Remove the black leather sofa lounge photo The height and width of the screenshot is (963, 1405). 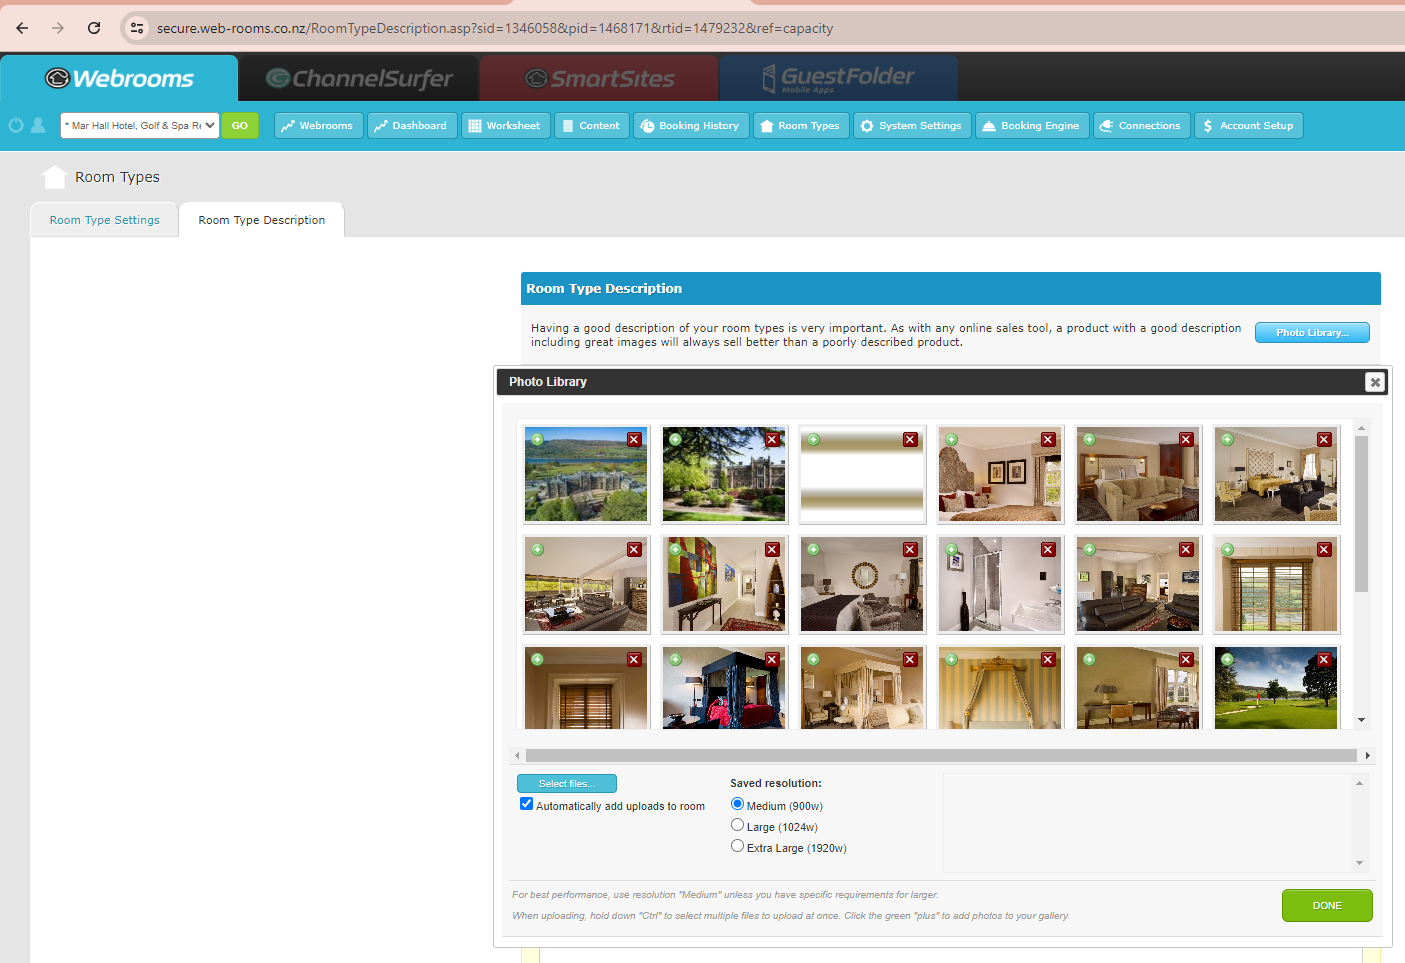point(1186,550)
